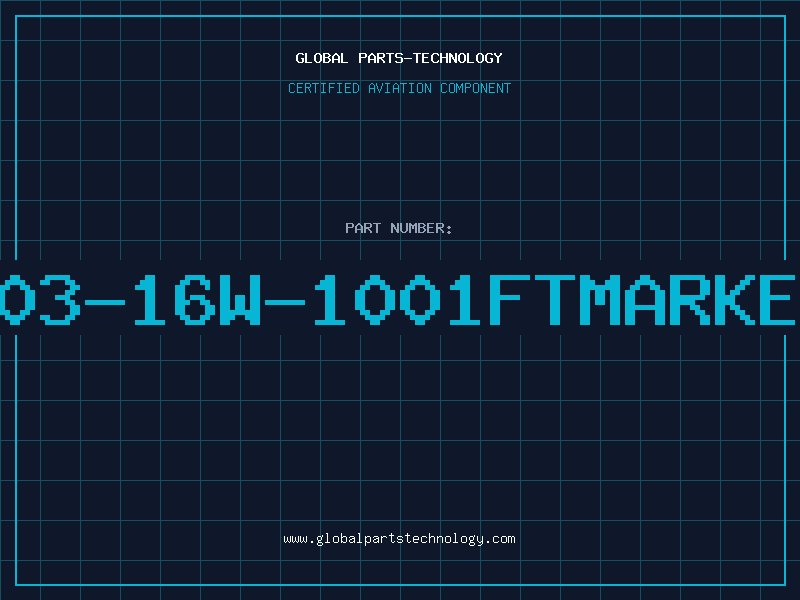Click the large 03-16W-1001FTMARKE part number
800x600 pixels.
point(398,299)
